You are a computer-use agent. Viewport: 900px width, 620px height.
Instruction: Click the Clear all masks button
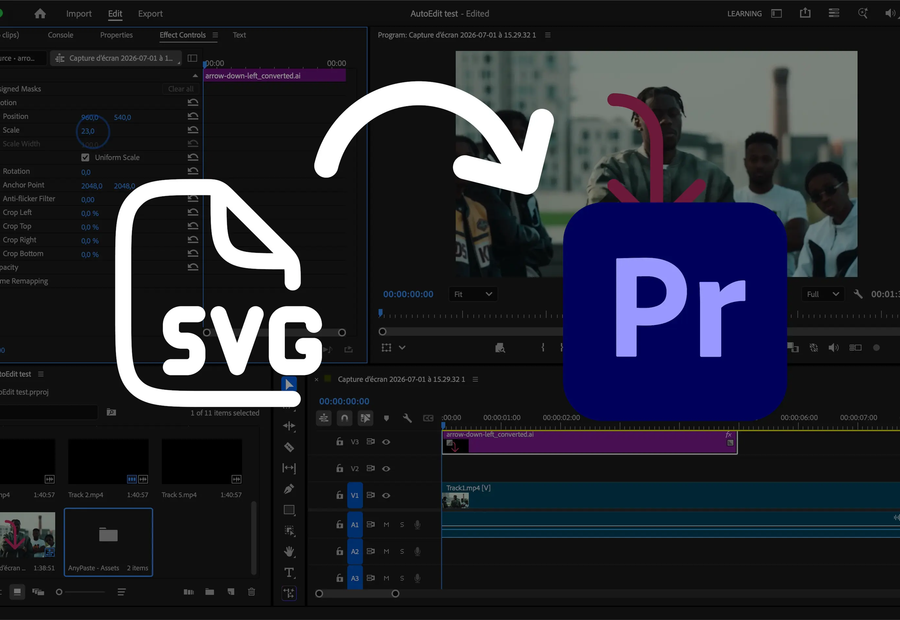(180, 89)
